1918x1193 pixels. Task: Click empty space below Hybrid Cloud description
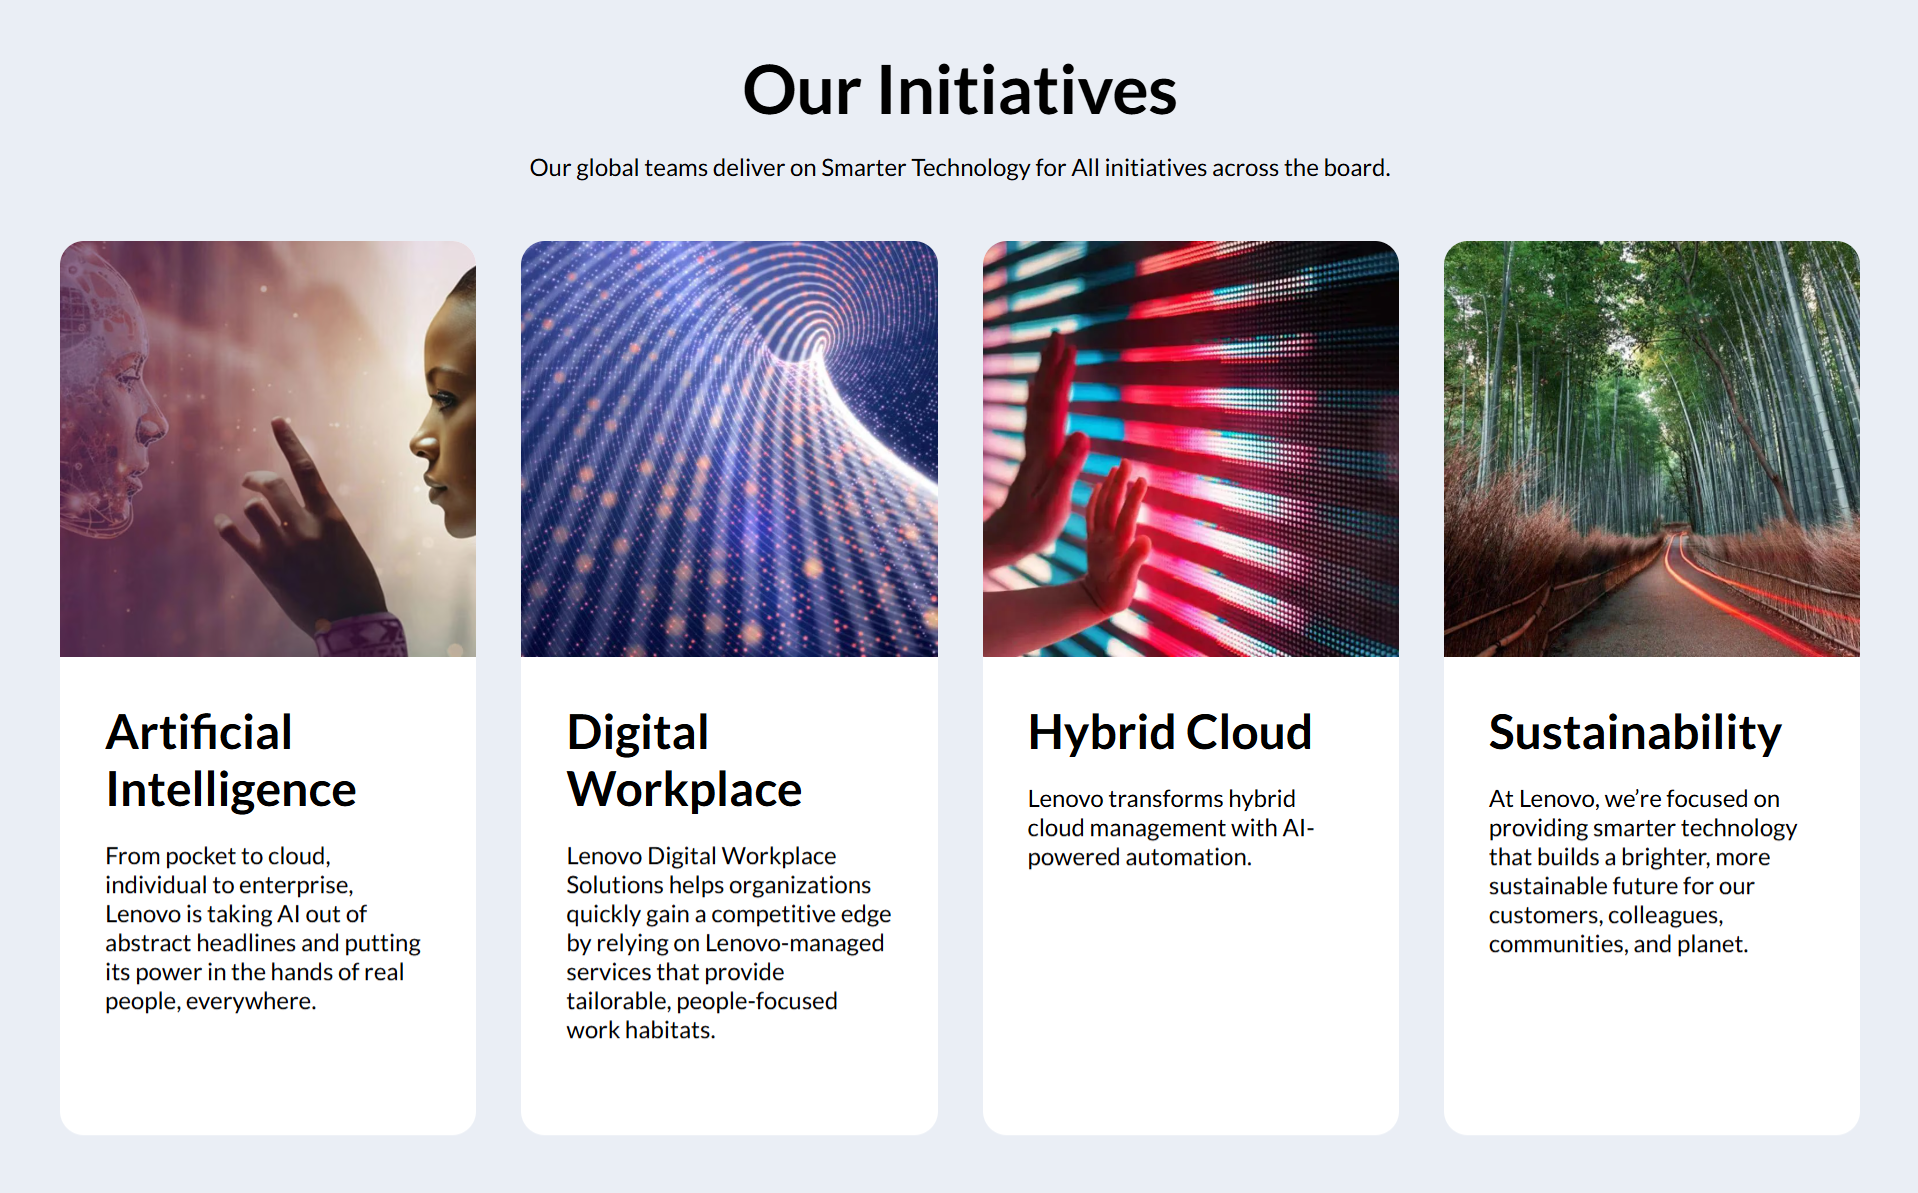coord(1190,1000)
